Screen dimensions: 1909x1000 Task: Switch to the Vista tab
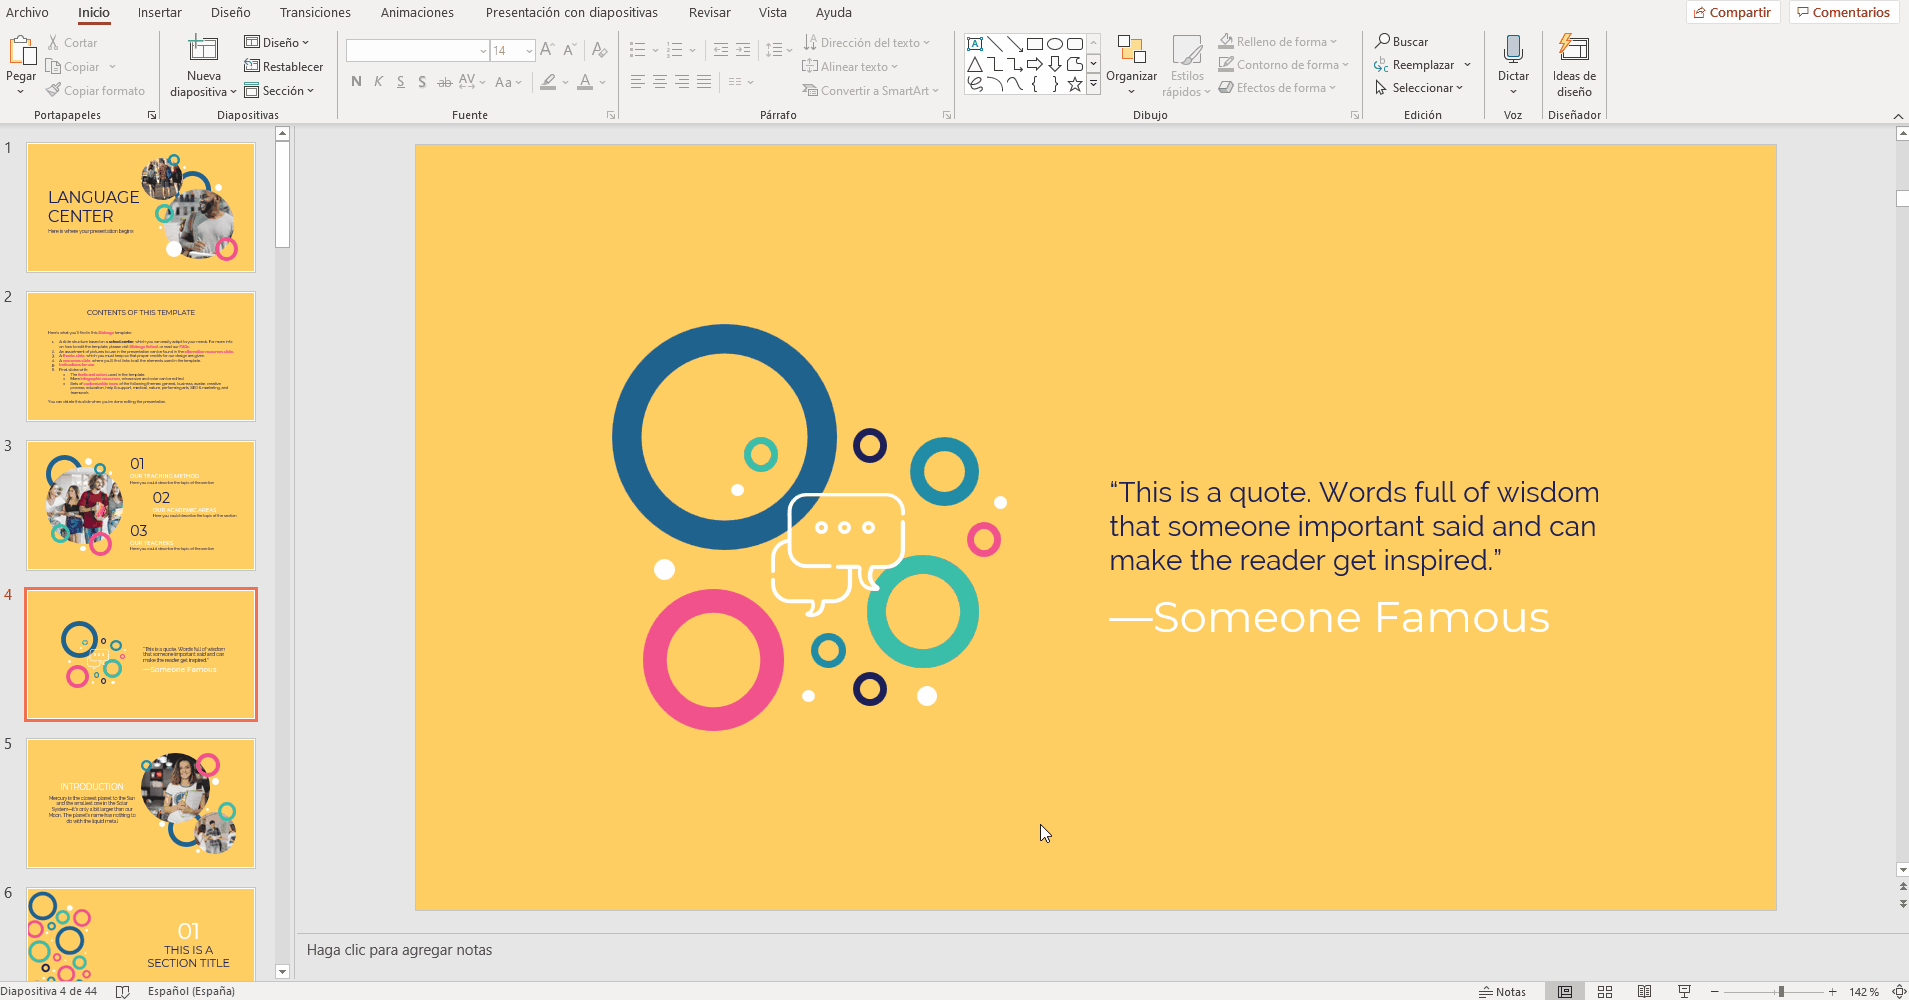pyautogui.click(x=772, y=12)
